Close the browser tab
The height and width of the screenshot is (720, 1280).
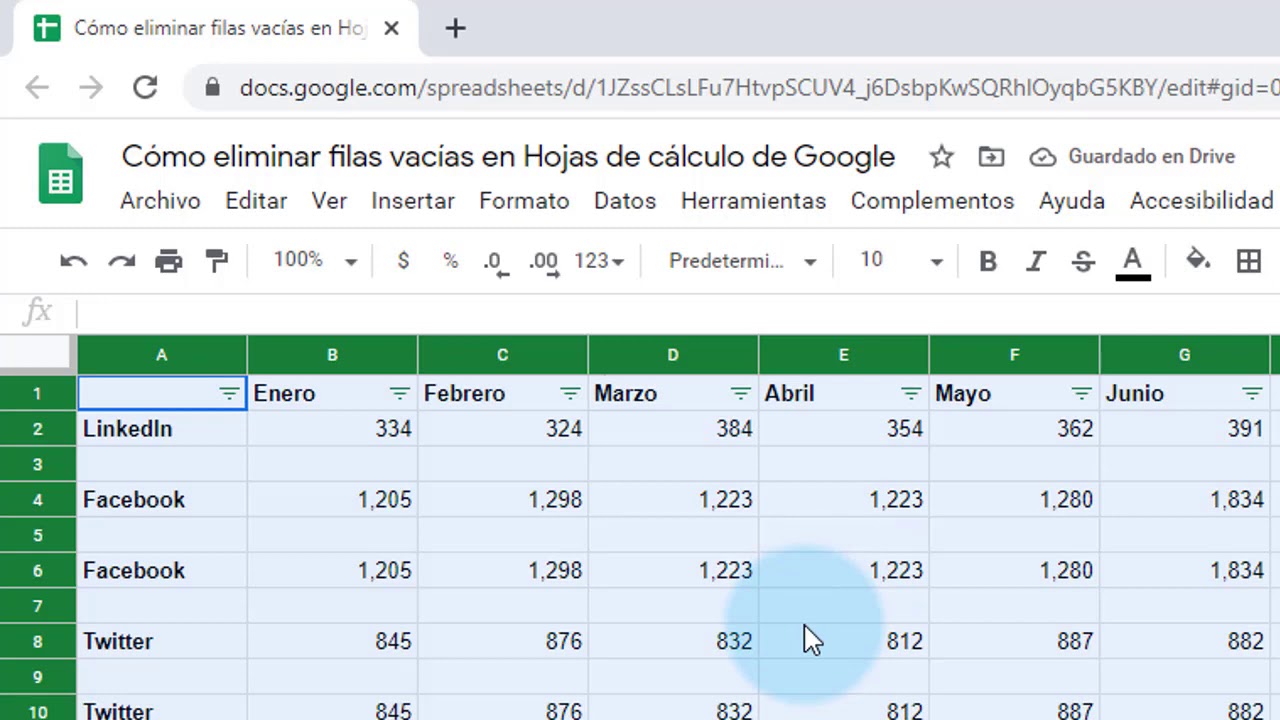click(391, 28)
